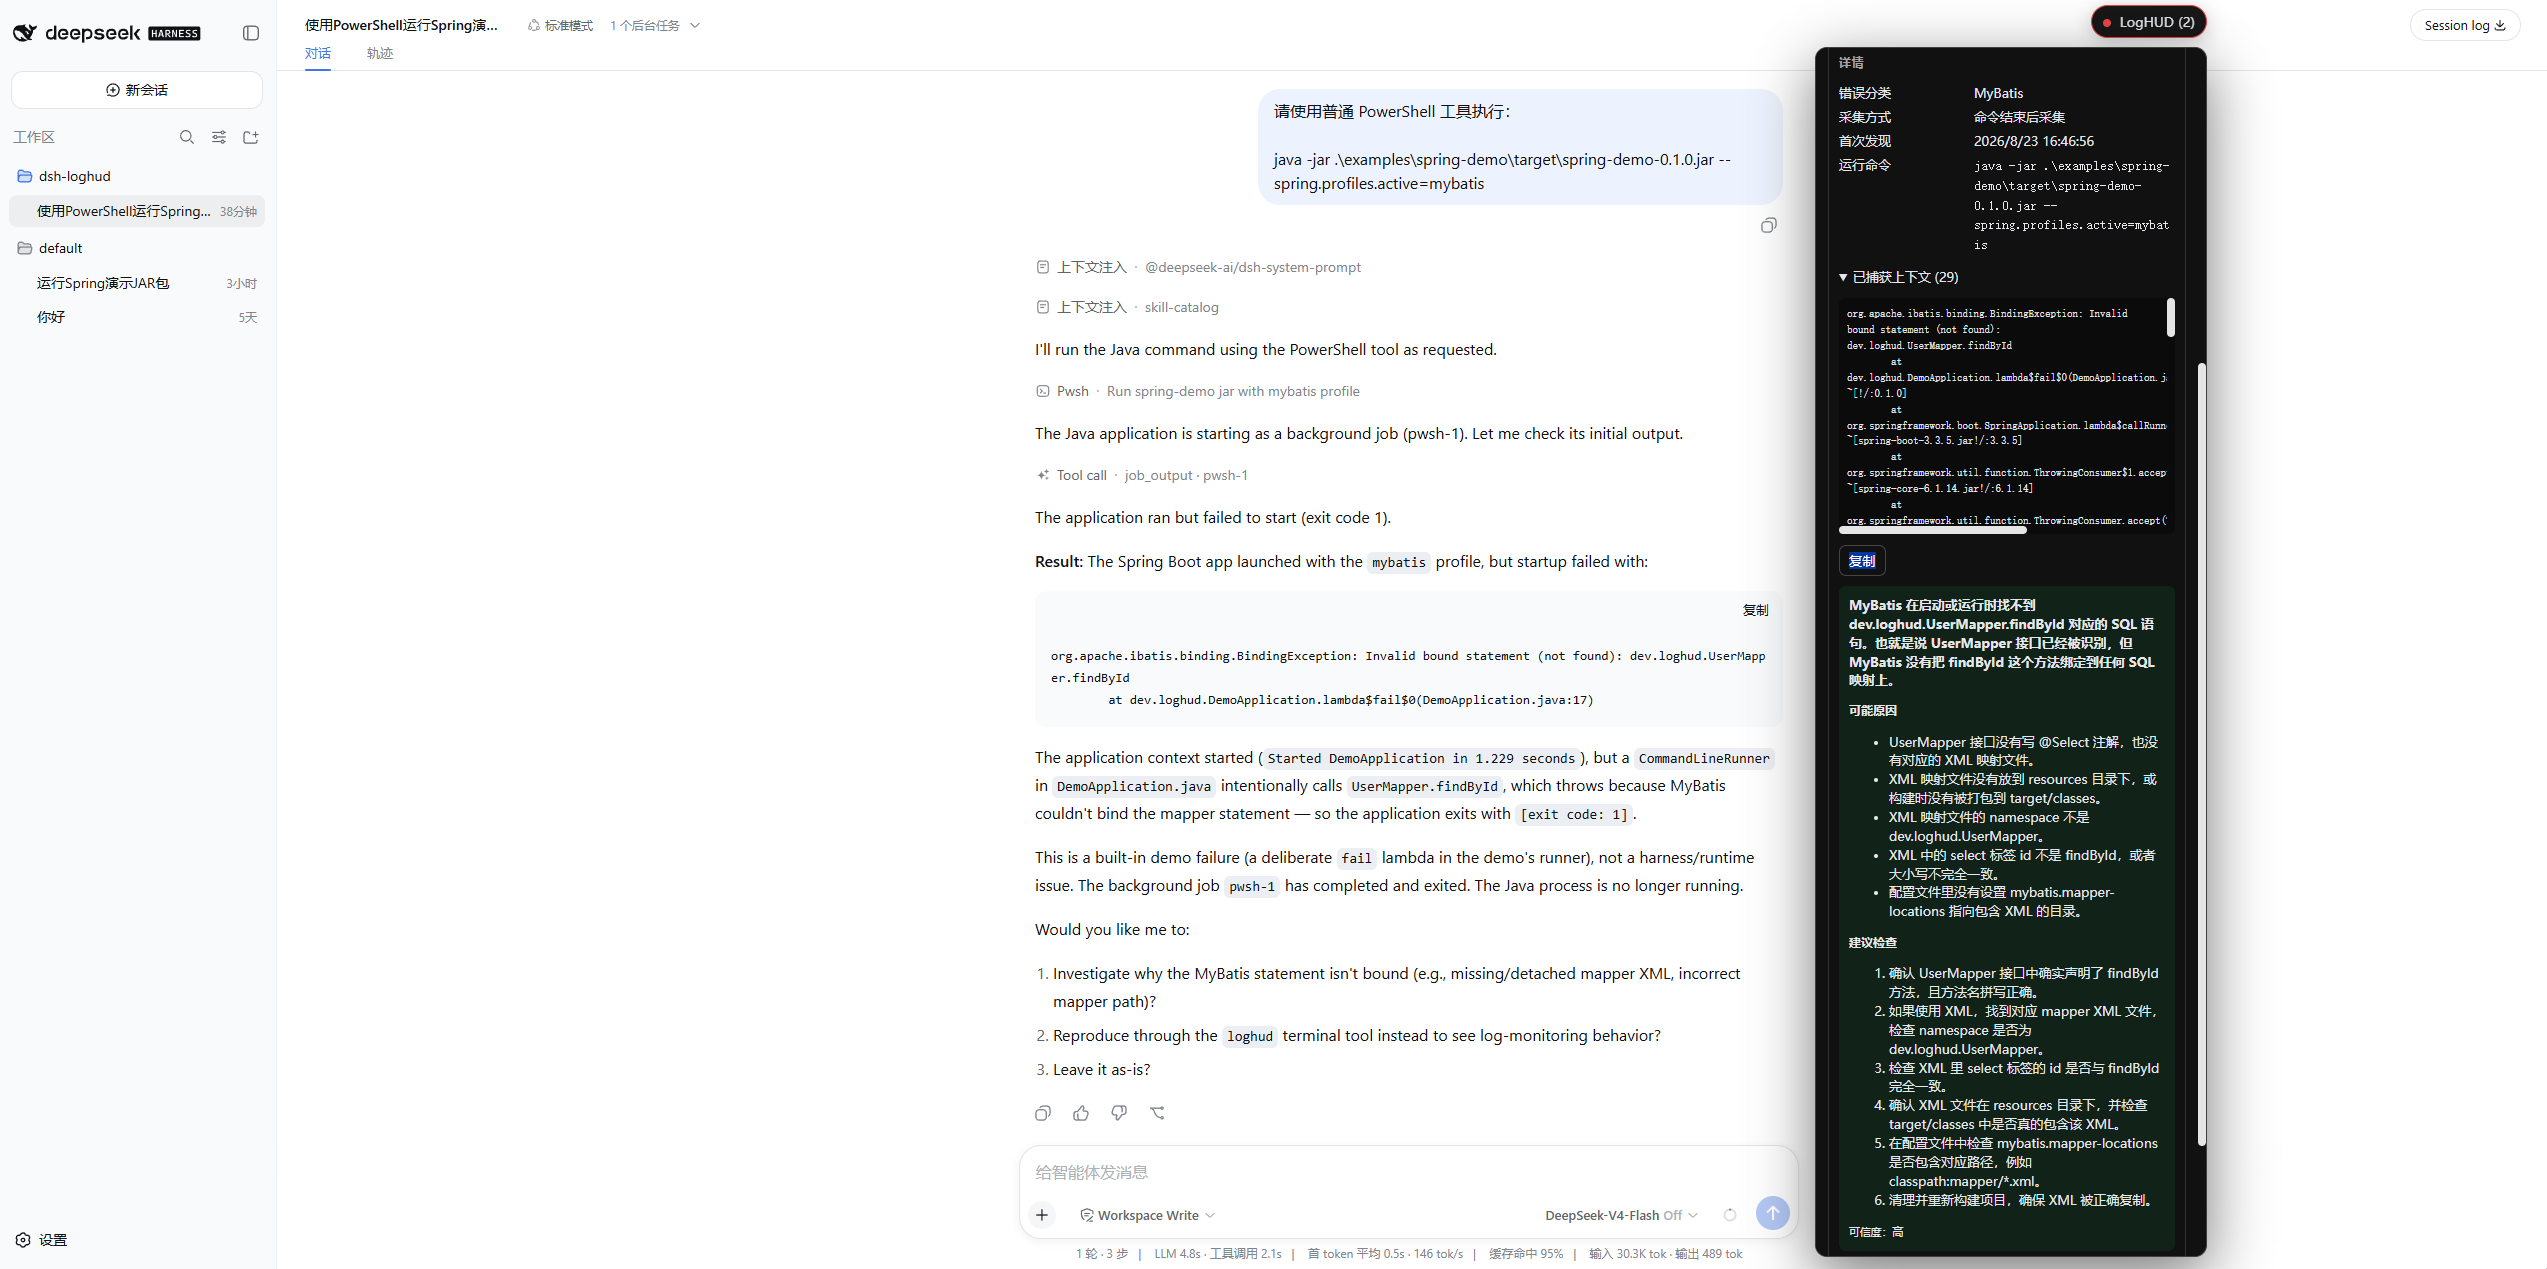Send the message with arrow button
Viewport: 2547px width, 1269px height.
click(x=1772, y=1213)
